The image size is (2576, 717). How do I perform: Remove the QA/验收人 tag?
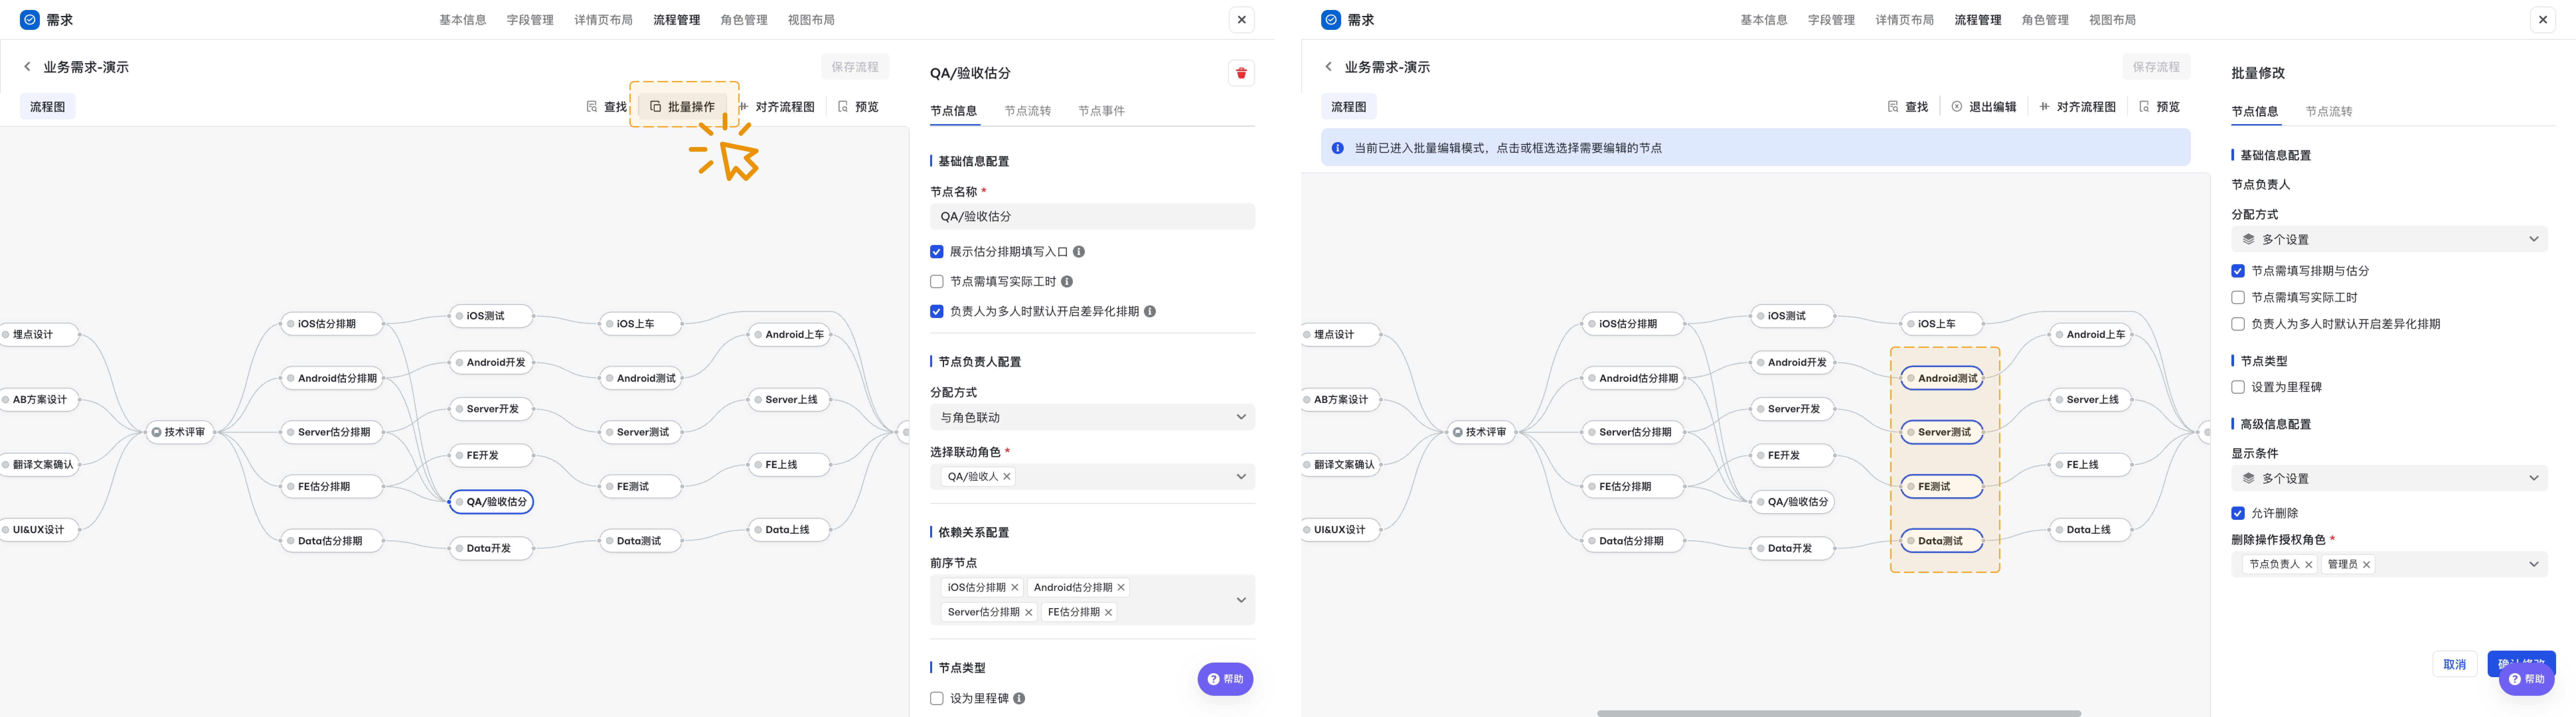1007,477
